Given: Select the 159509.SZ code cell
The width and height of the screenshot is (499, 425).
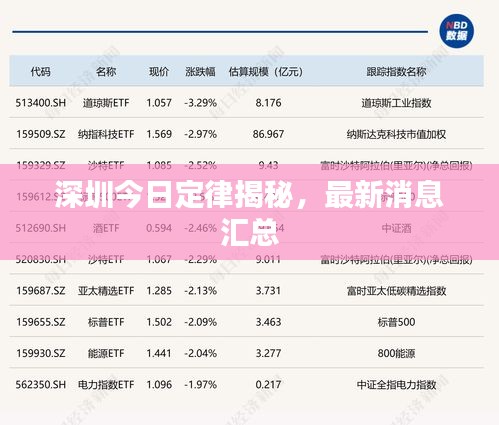Looking at the screenshot, I should pos(41,134).
